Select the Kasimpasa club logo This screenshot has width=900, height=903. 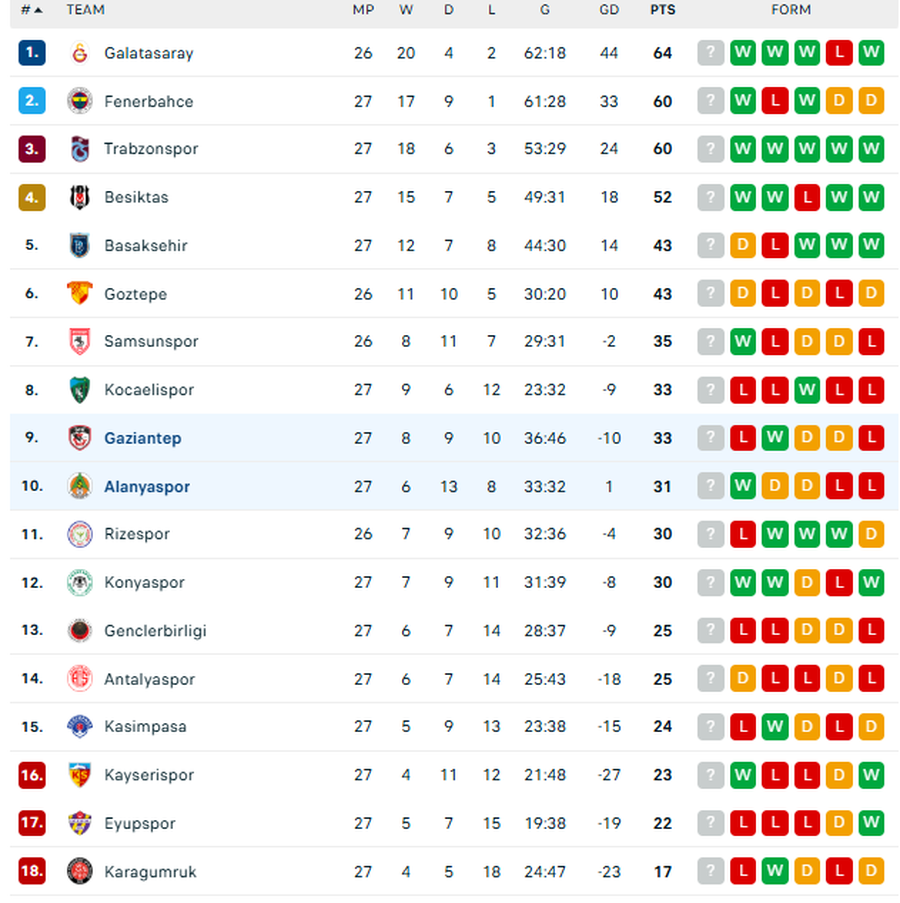80,727
